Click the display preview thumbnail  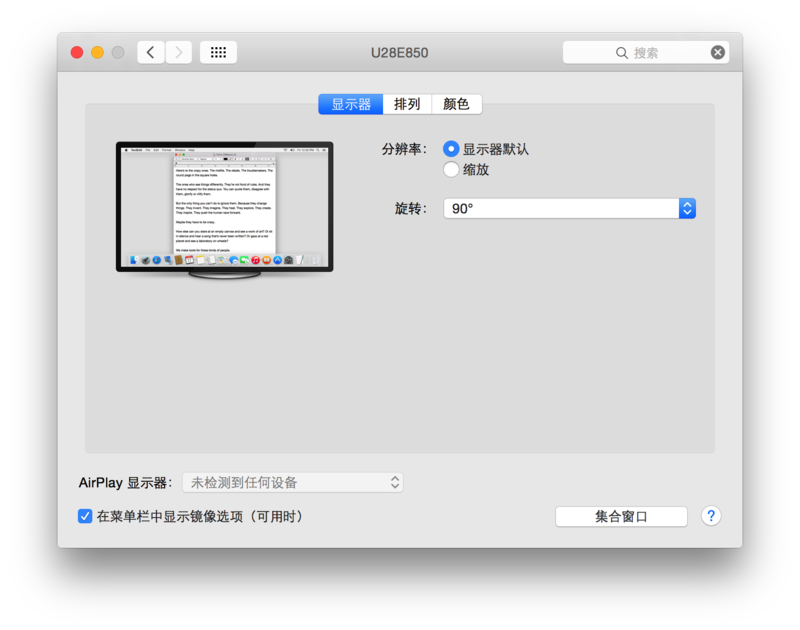click(x=224, y=210)
